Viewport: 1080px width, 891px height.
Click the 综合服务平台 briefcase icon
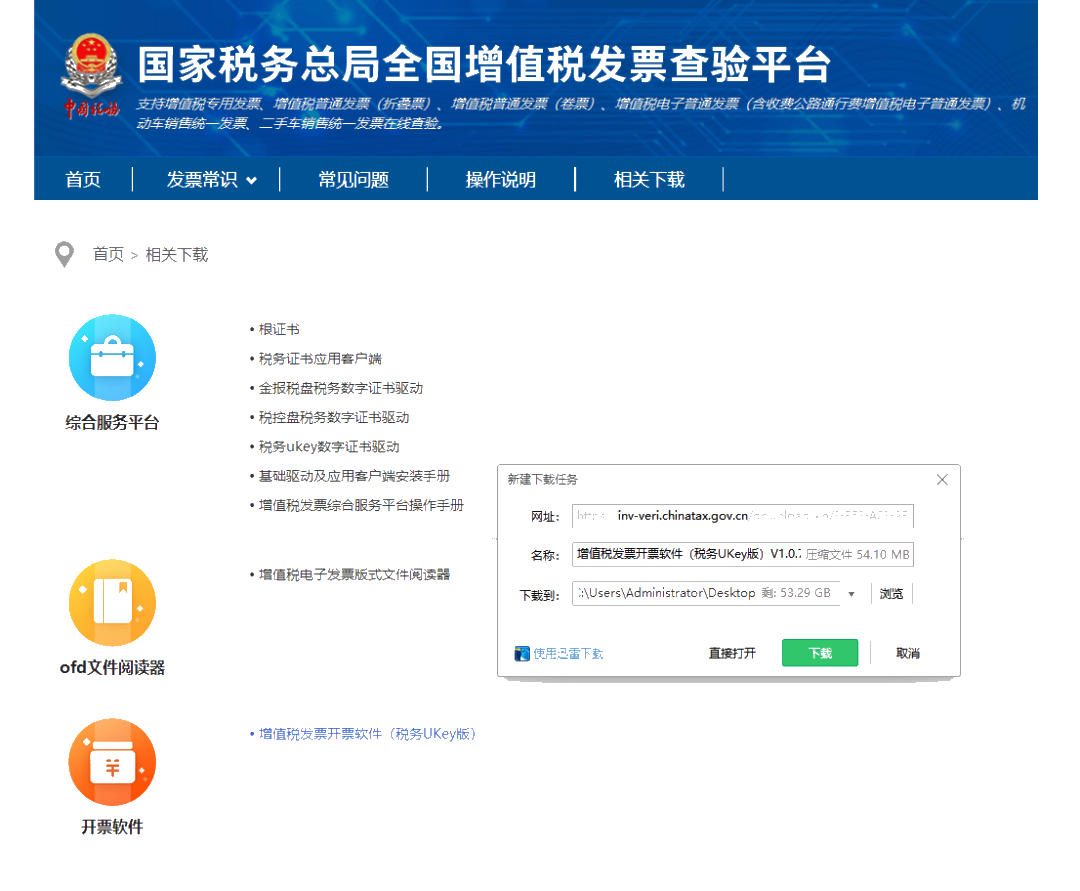click(x=112, y=357)
